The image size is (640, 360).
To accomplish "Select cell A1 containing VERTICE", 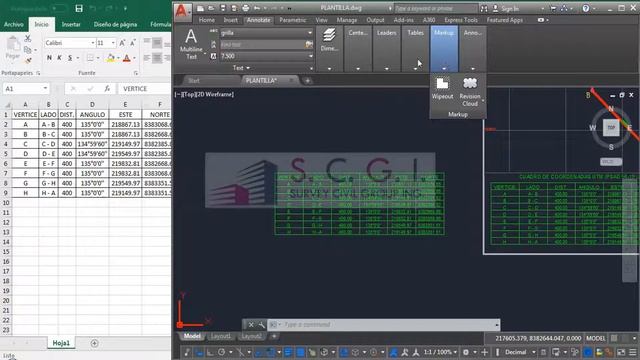I will 25,115.
